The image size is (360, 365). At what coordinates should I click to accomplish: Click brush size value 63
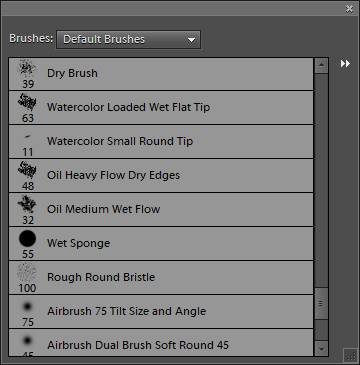28,119
